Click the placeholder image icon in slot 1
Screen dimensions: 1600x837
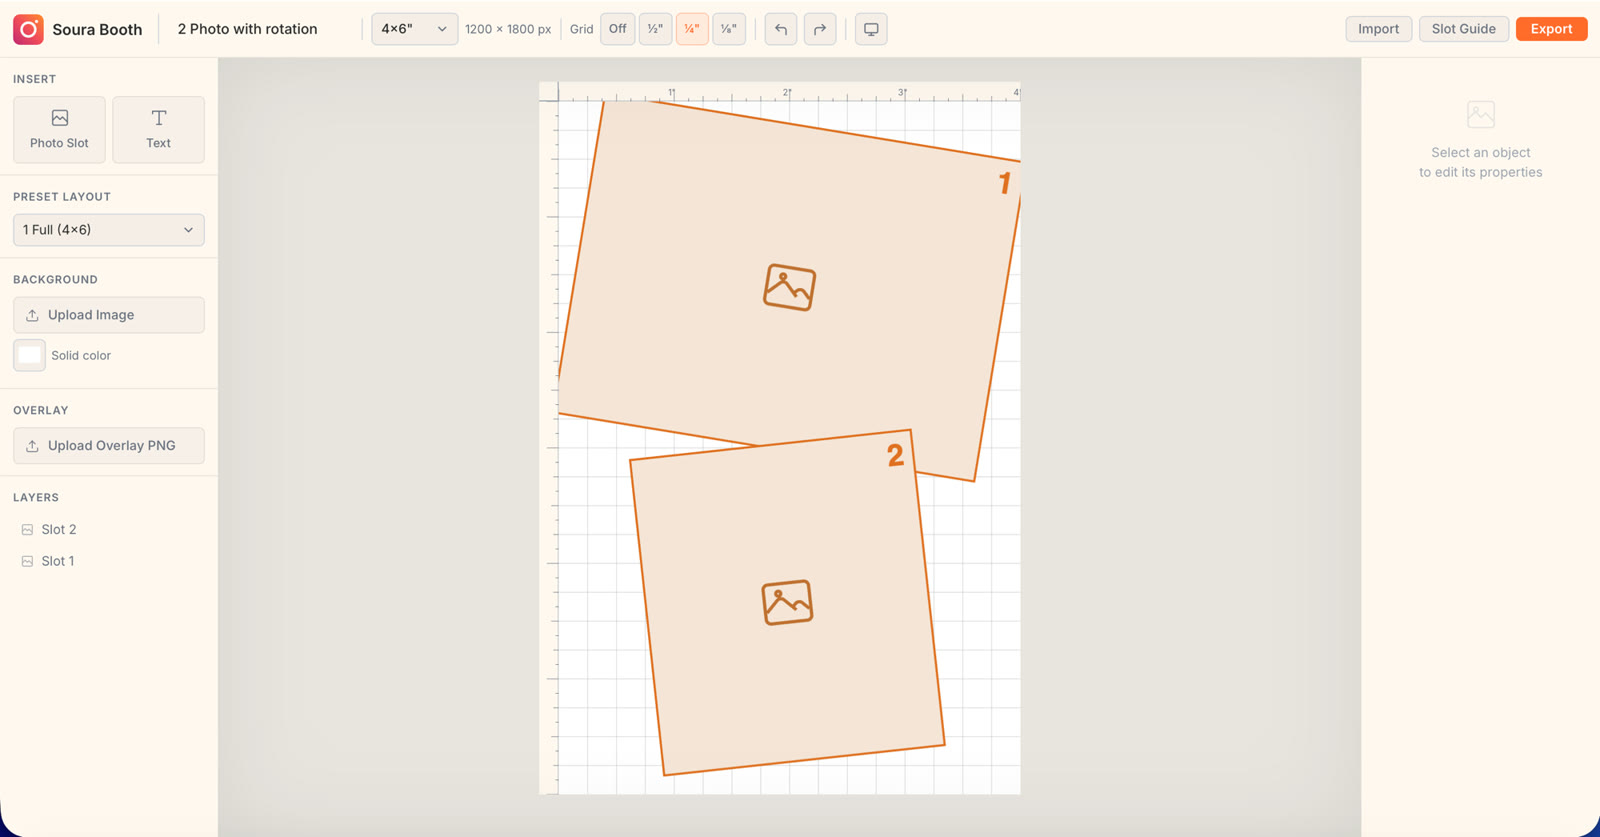tap(789, 288)
